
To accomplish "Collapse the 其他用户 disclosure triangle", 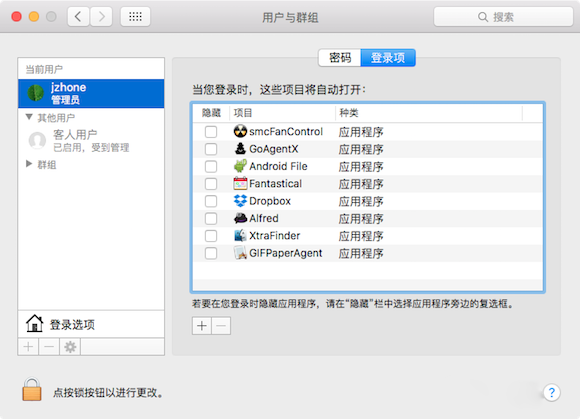I will click(29, 117).
